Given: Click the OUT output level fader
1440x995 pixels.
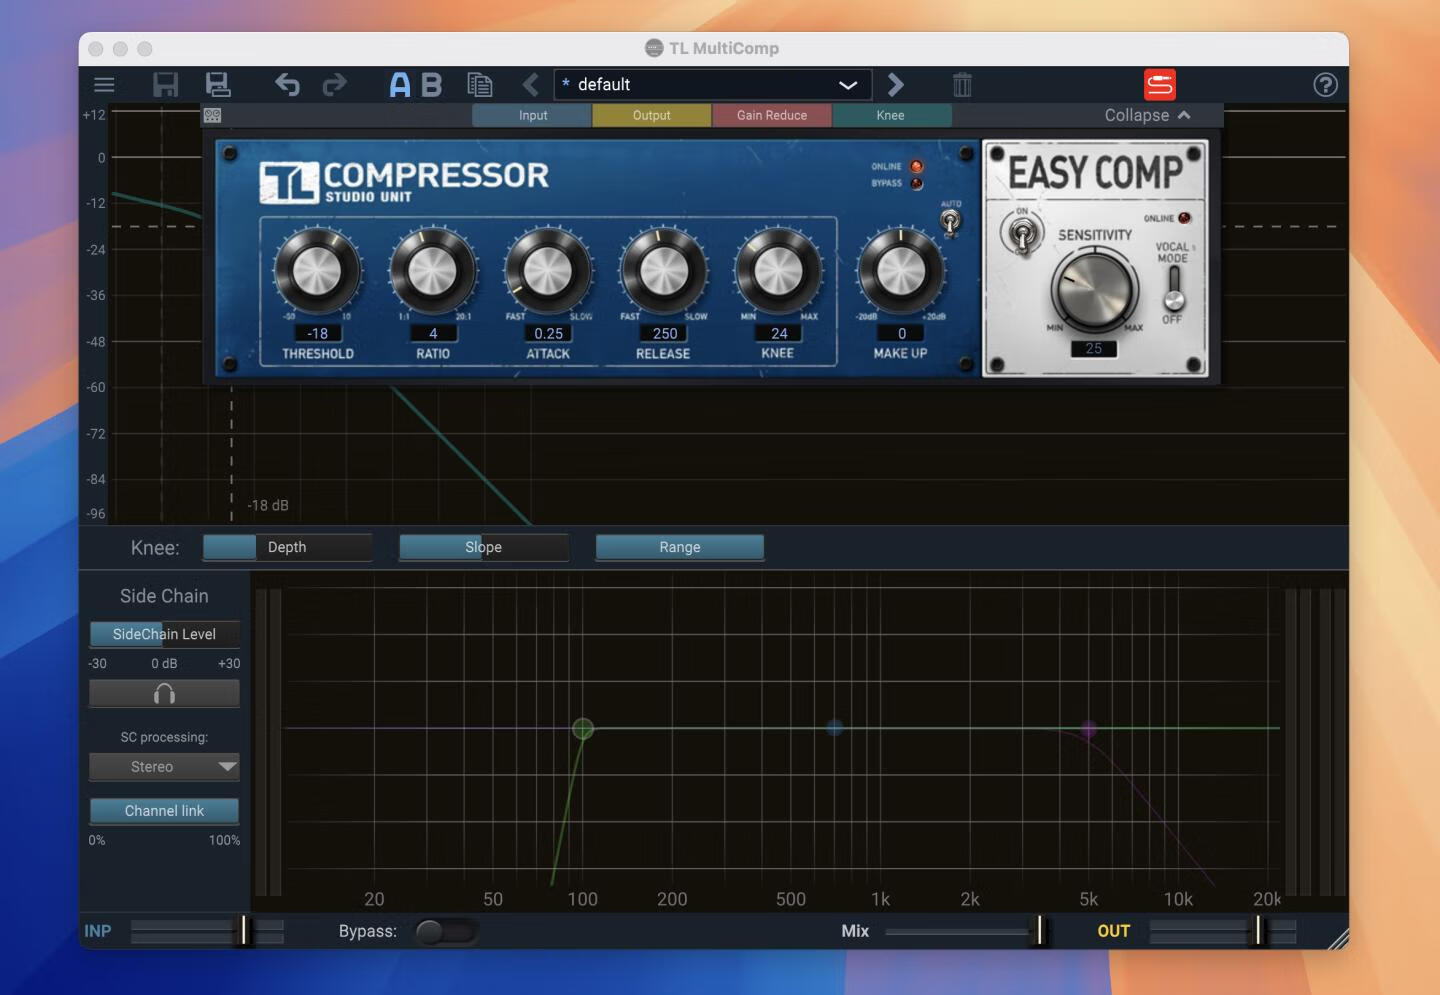Looking at the screenshot, I should pos(1223,932).
